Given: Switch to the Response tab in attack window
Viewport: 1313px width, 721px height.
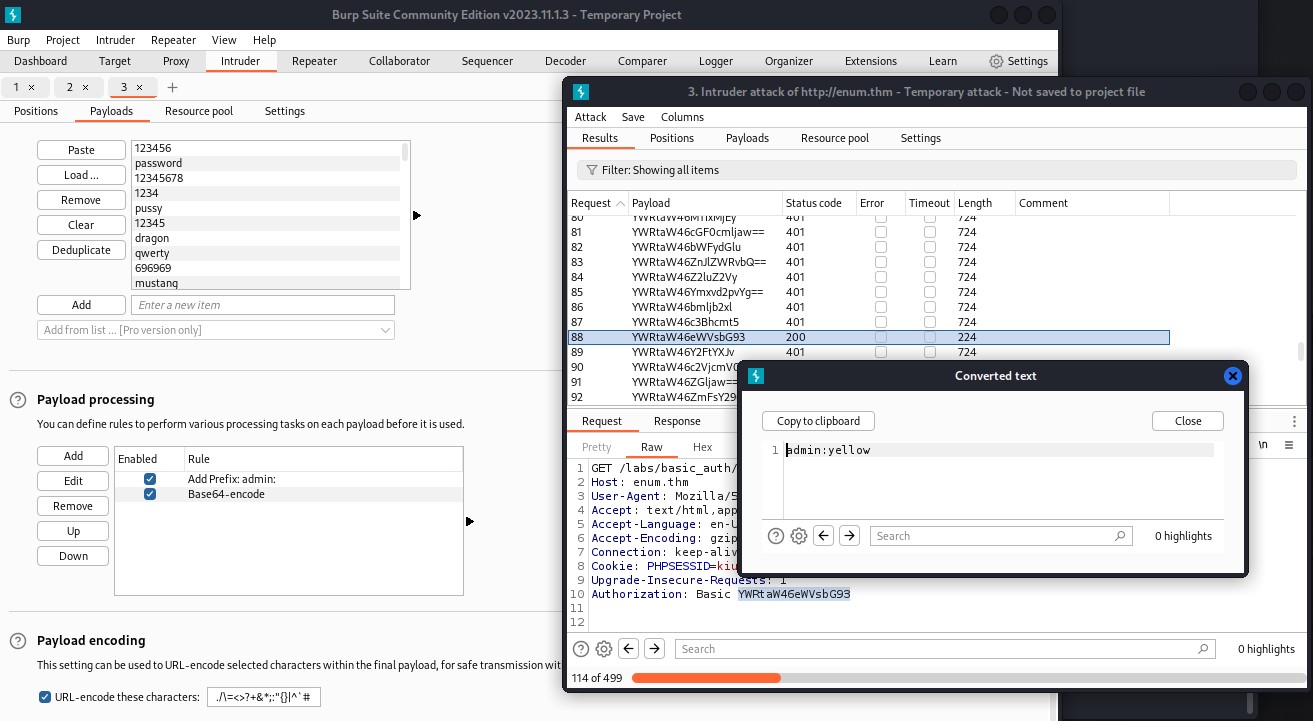Looking at the screenshot, I should click(x=677, y=421).
